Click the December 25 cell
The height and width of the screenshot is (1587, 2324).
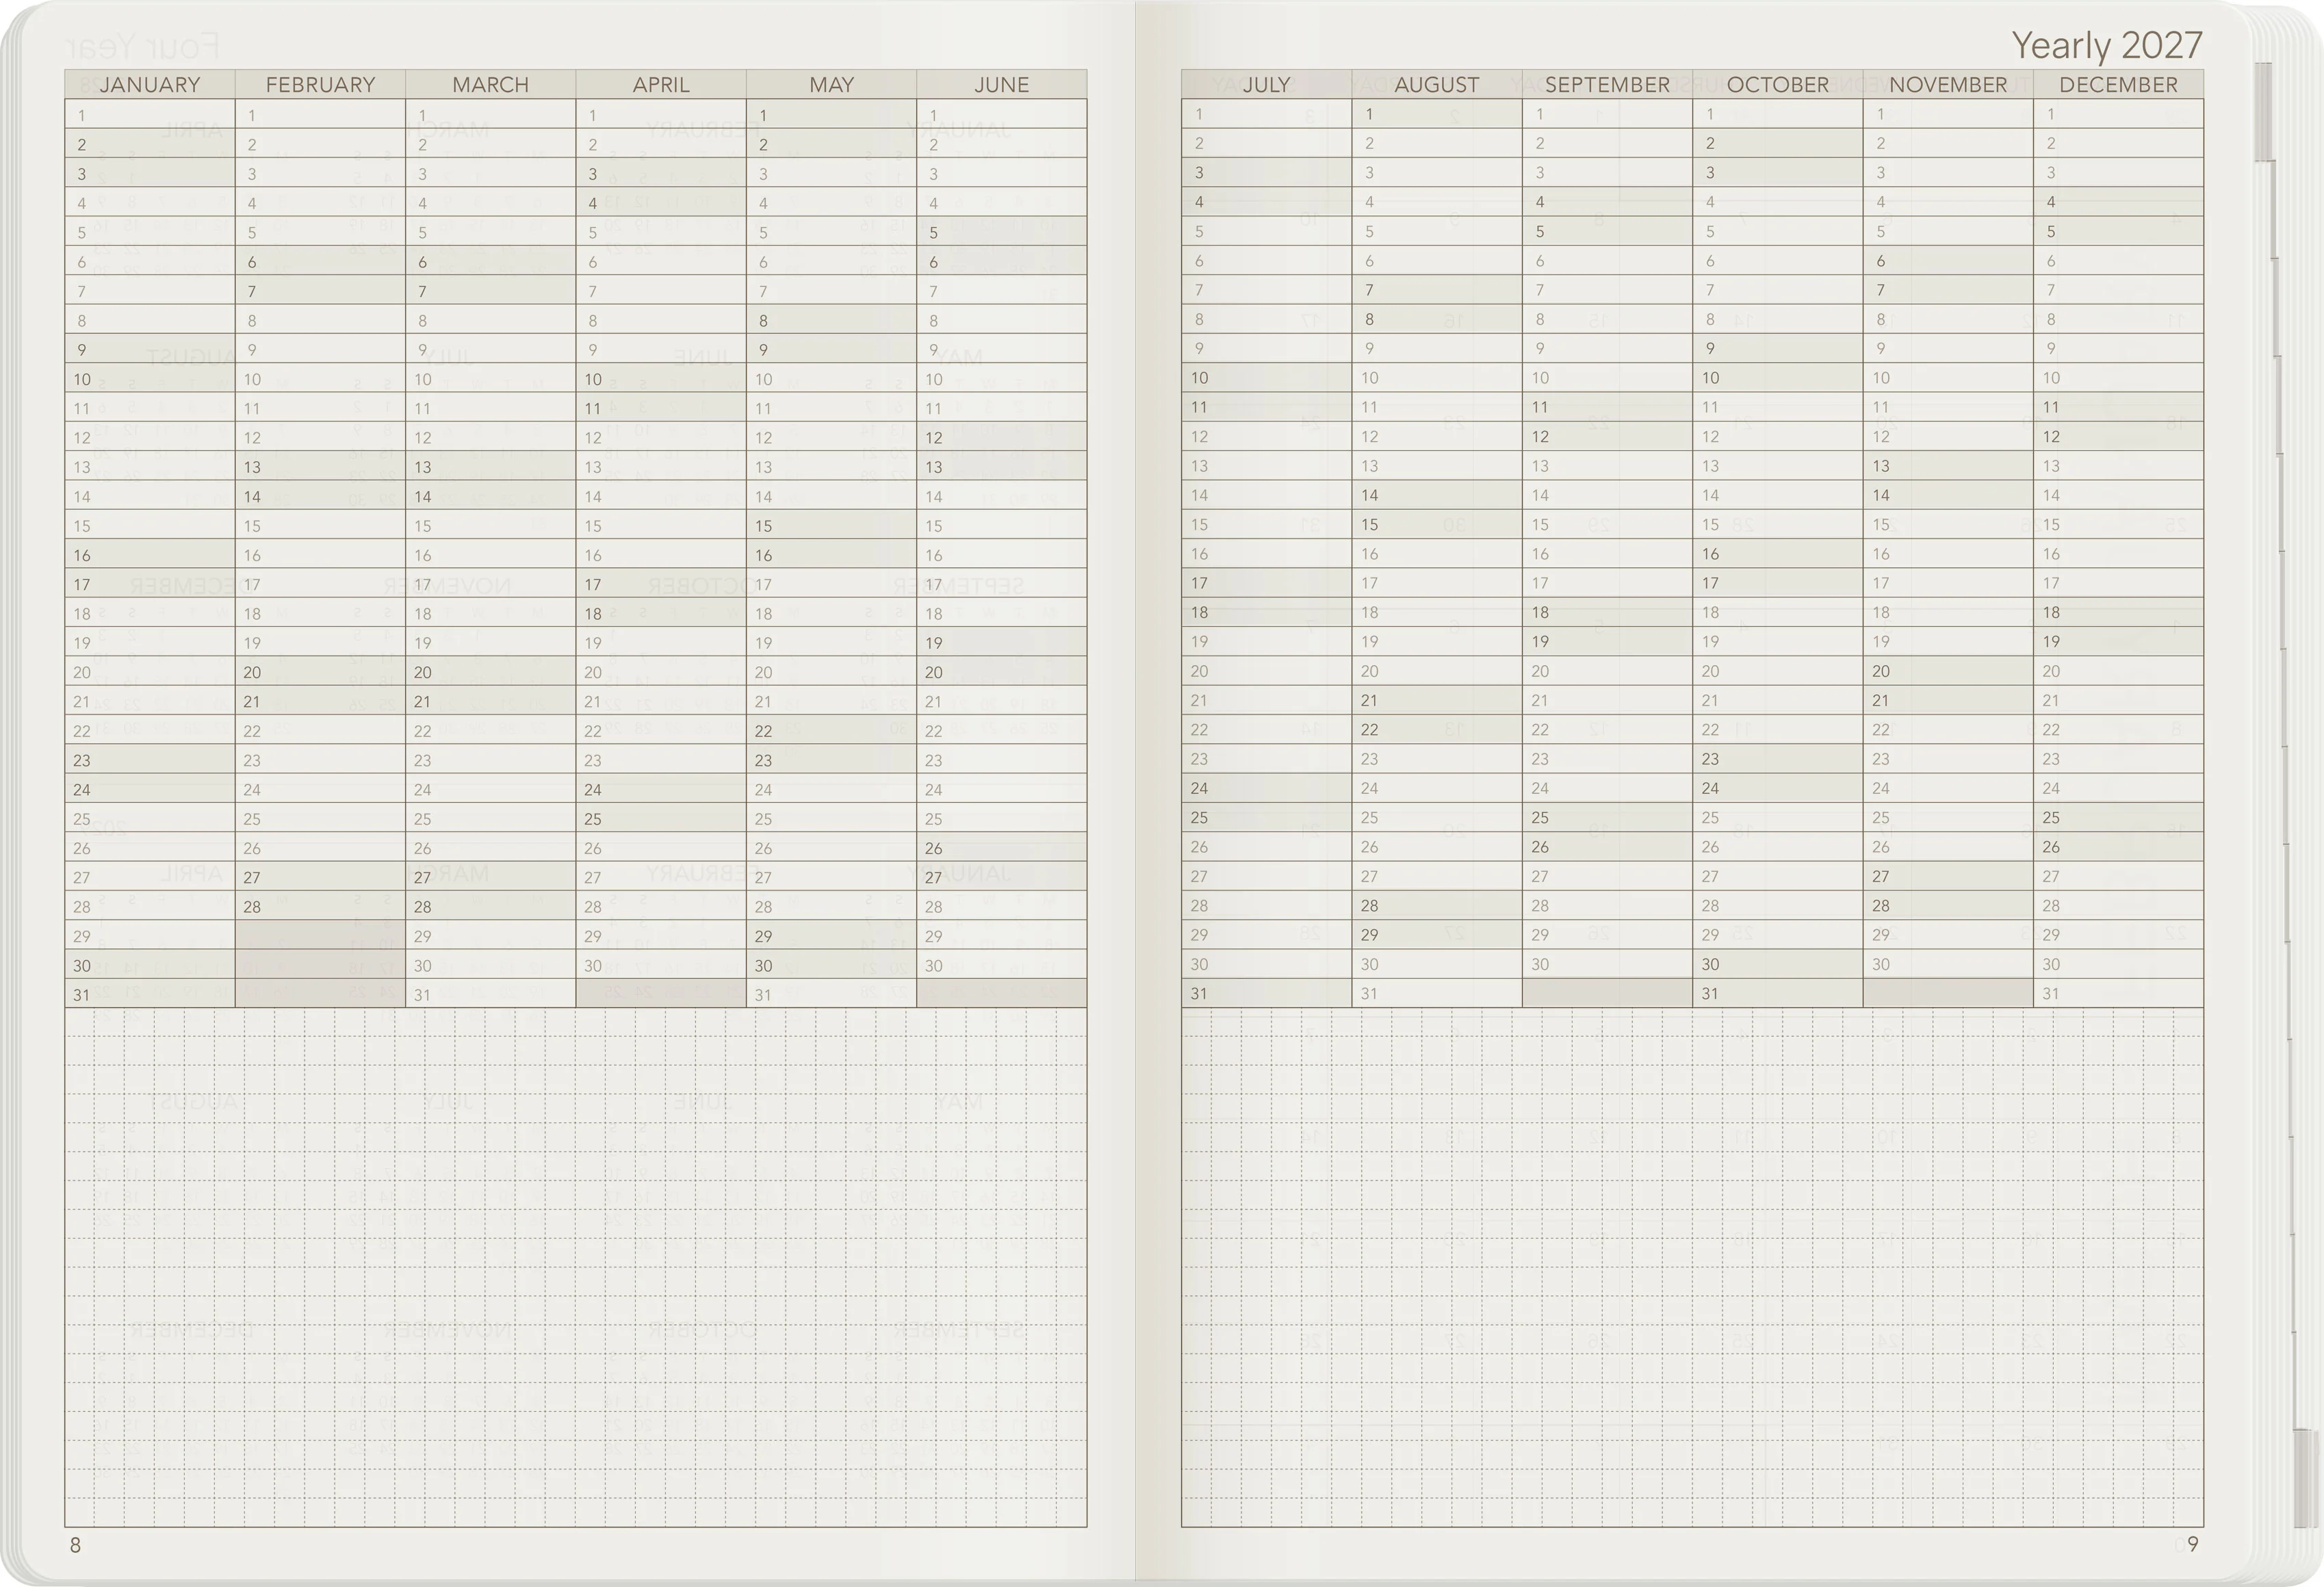tap(2118, 817)
